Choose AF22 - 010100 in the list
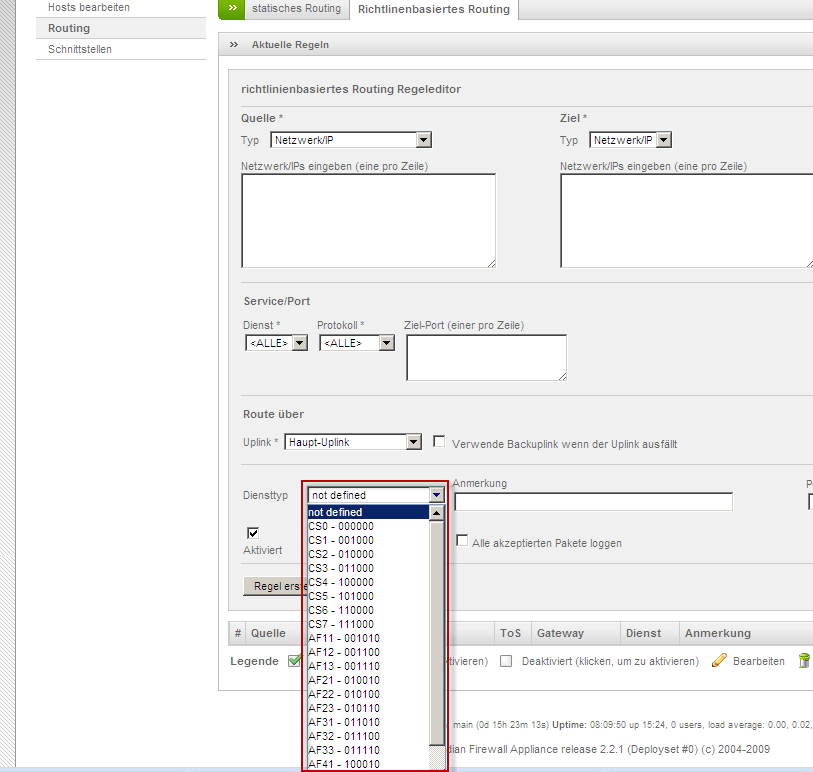The image size is (813, 772). (343, 694)
